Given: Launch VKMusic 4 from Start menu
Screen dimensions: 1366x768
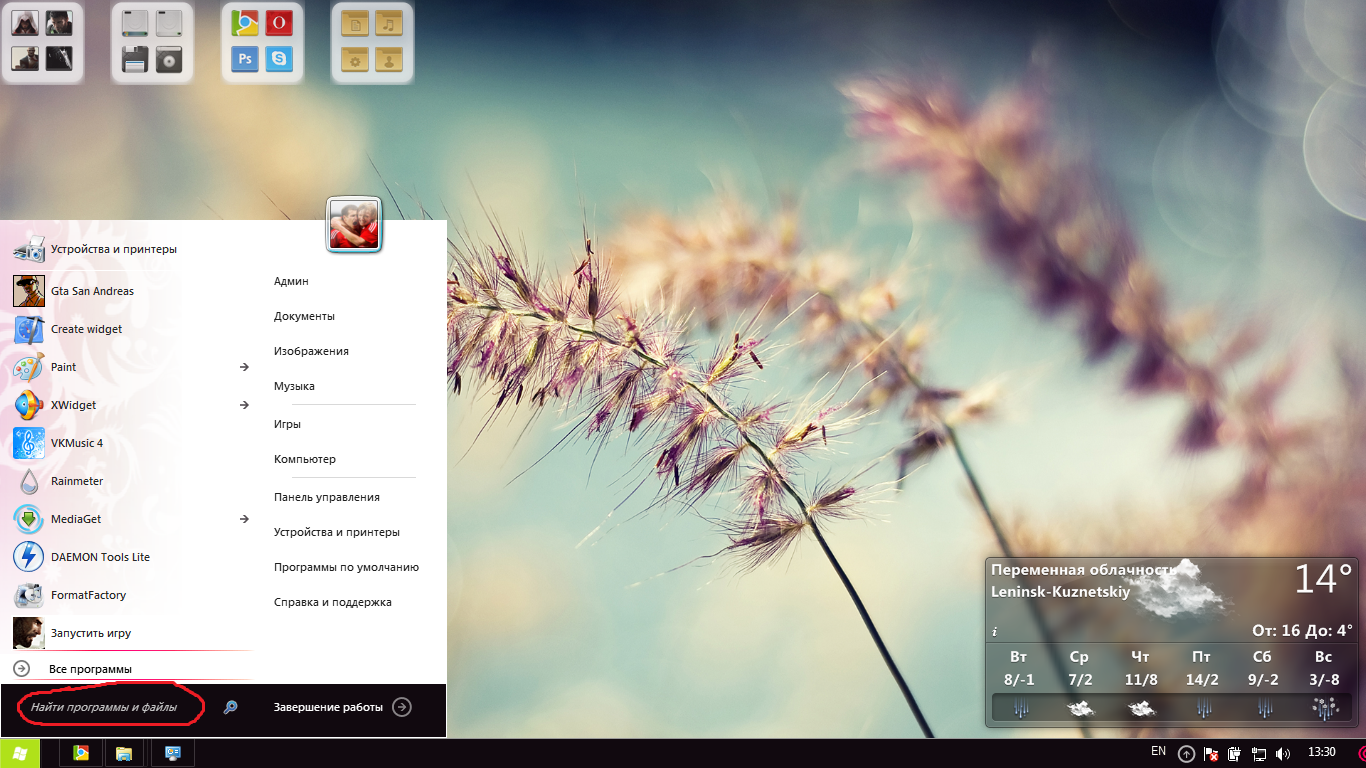Looking at the screenshot, I should click(x=130, y=443).
